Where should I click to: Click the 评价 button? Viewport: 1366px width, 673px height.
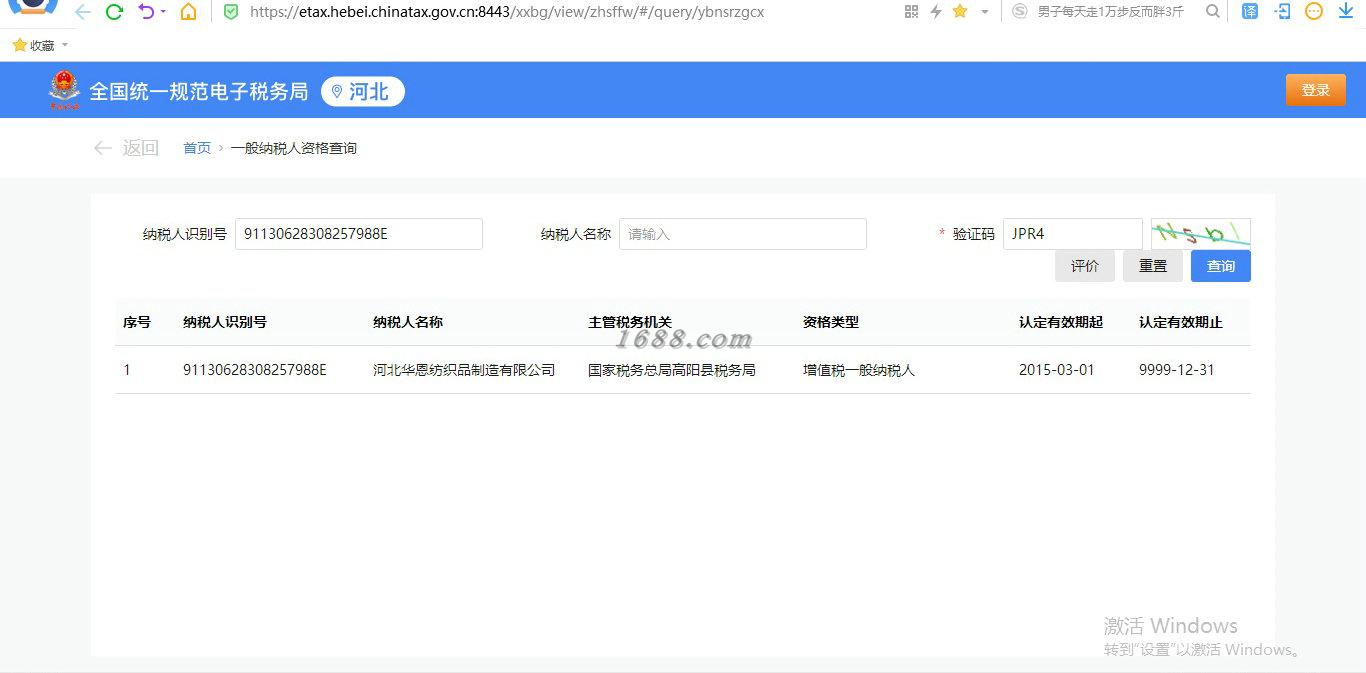tap(1085, 266)
